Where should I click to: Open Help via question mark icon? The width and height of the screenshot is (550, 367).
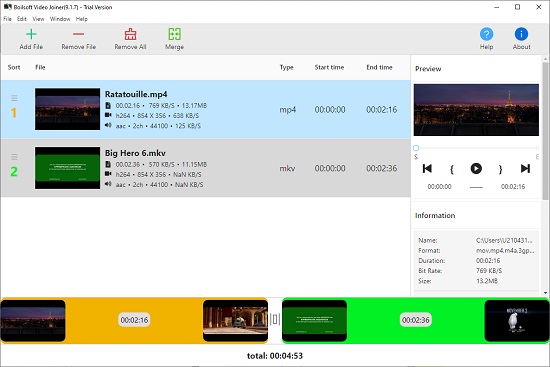pos(487,34)
